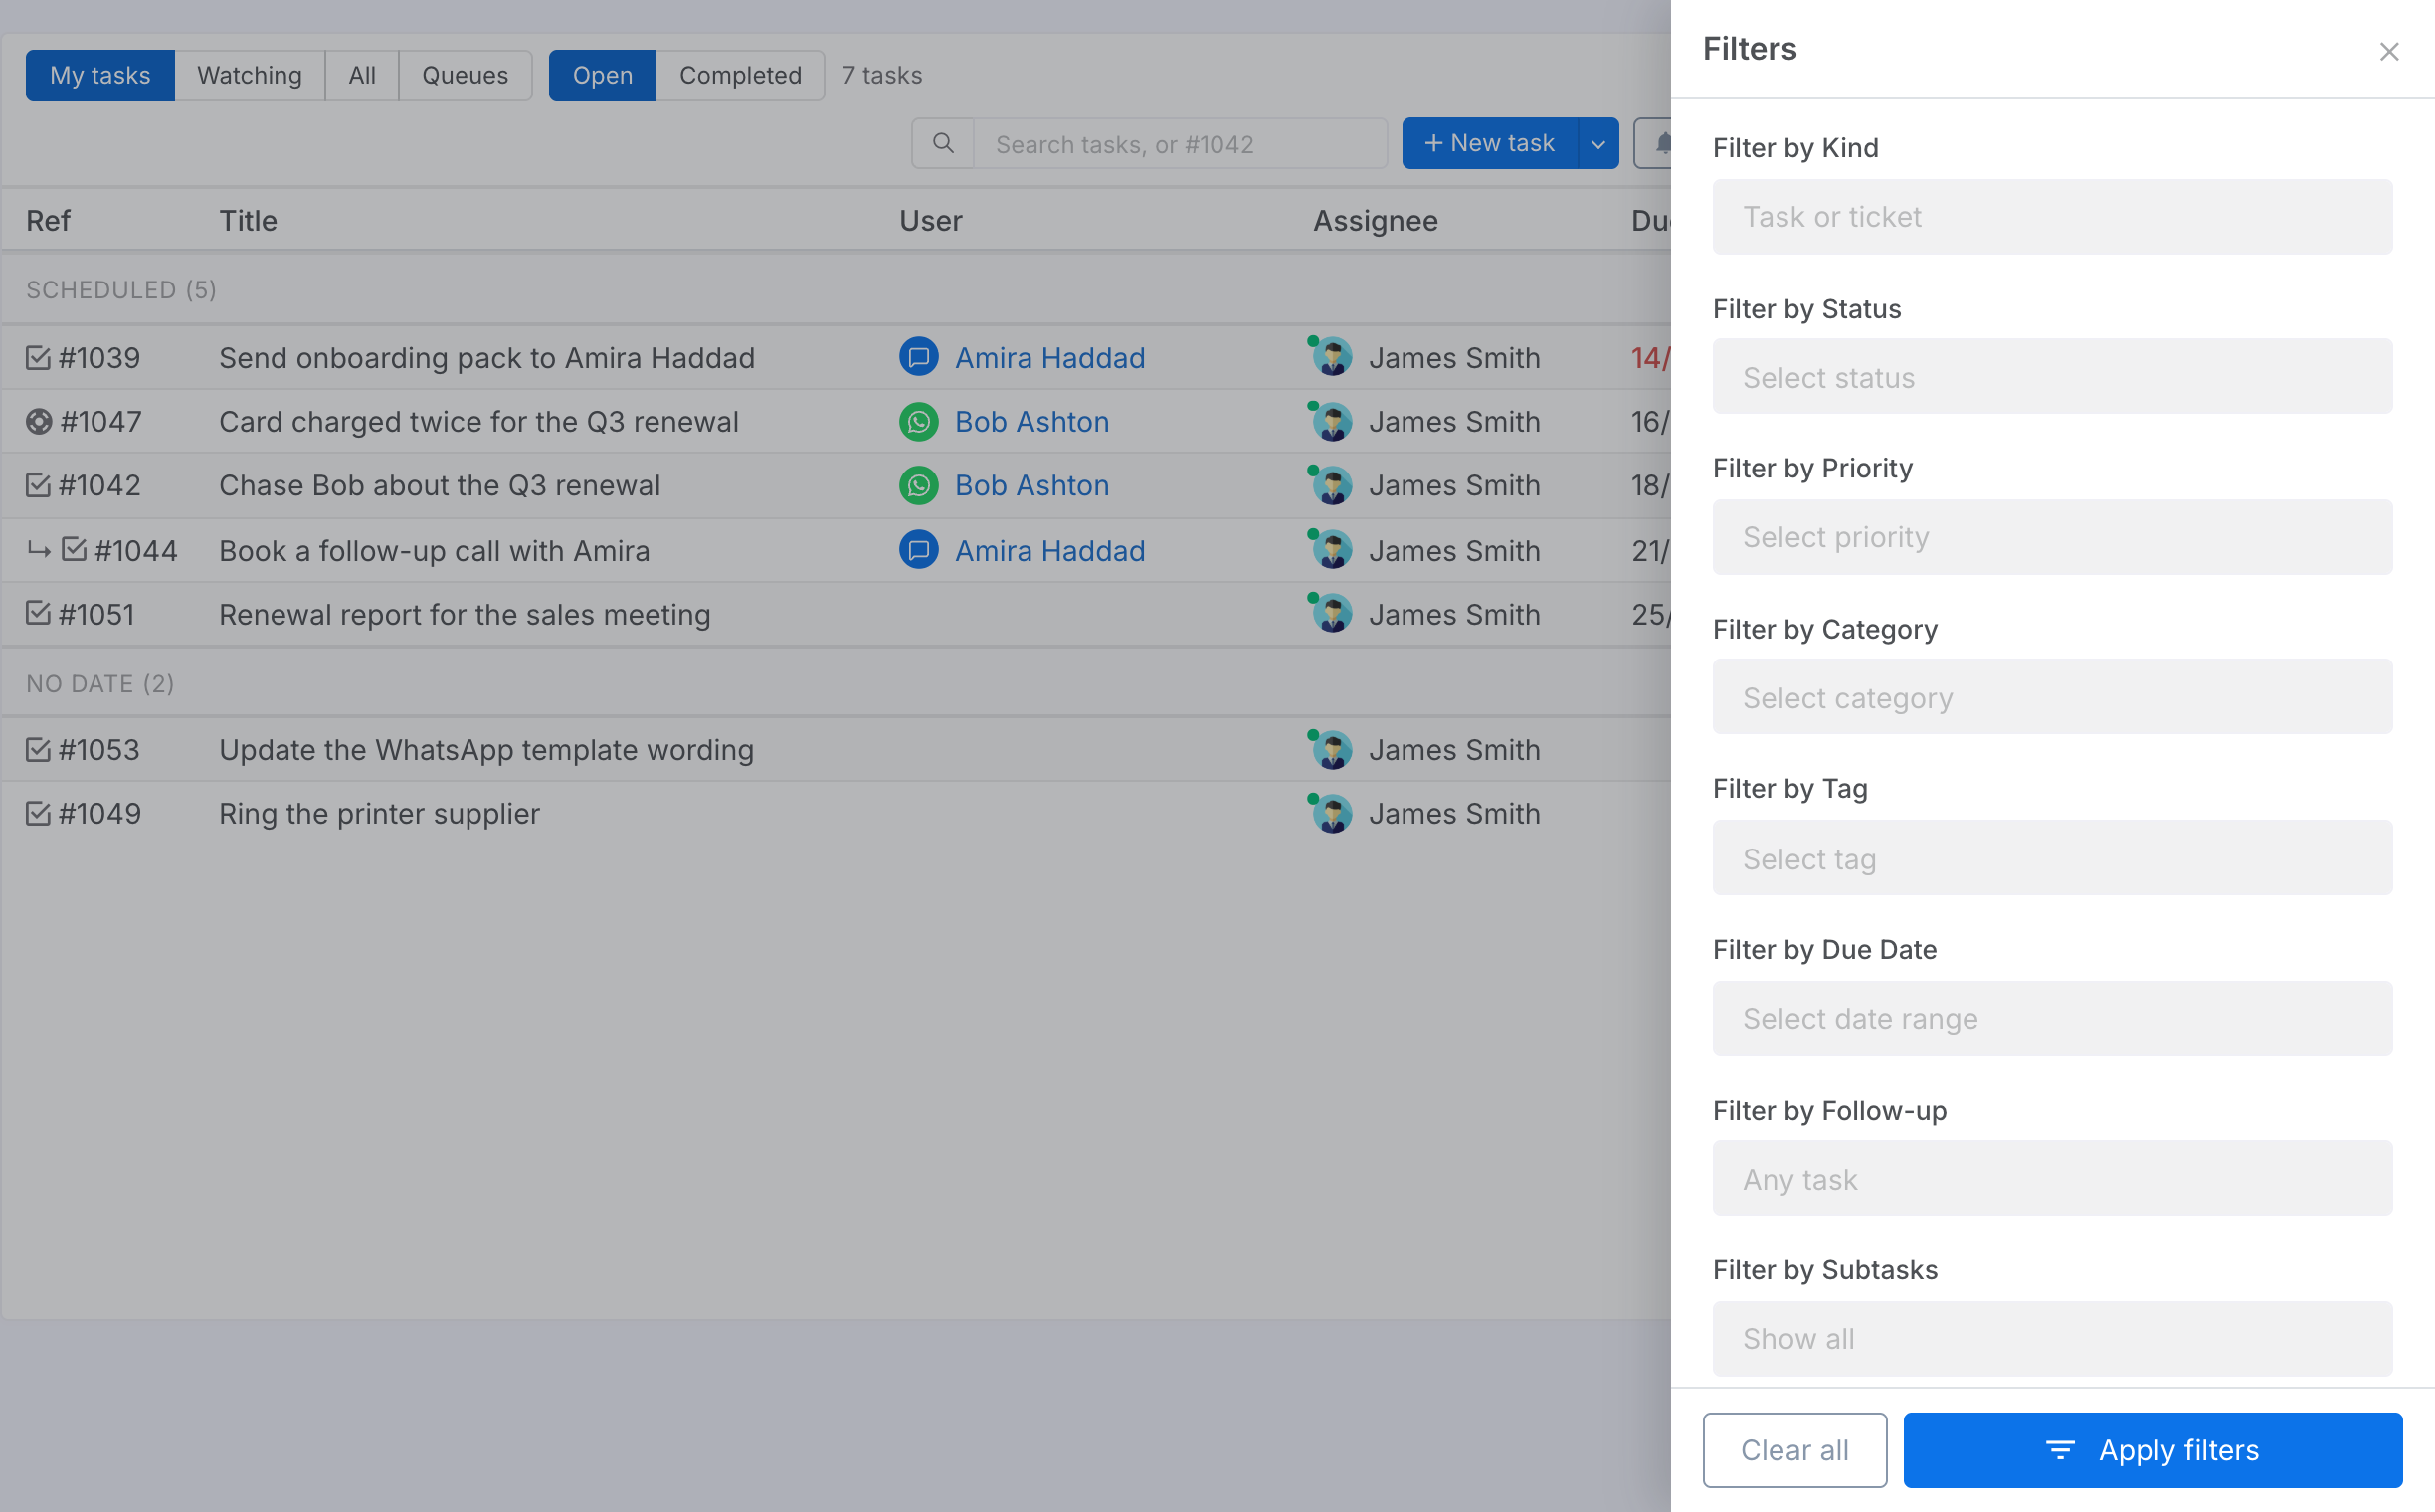
Task: Switch to the My tasks tab
Action: [x=100, y=75]
